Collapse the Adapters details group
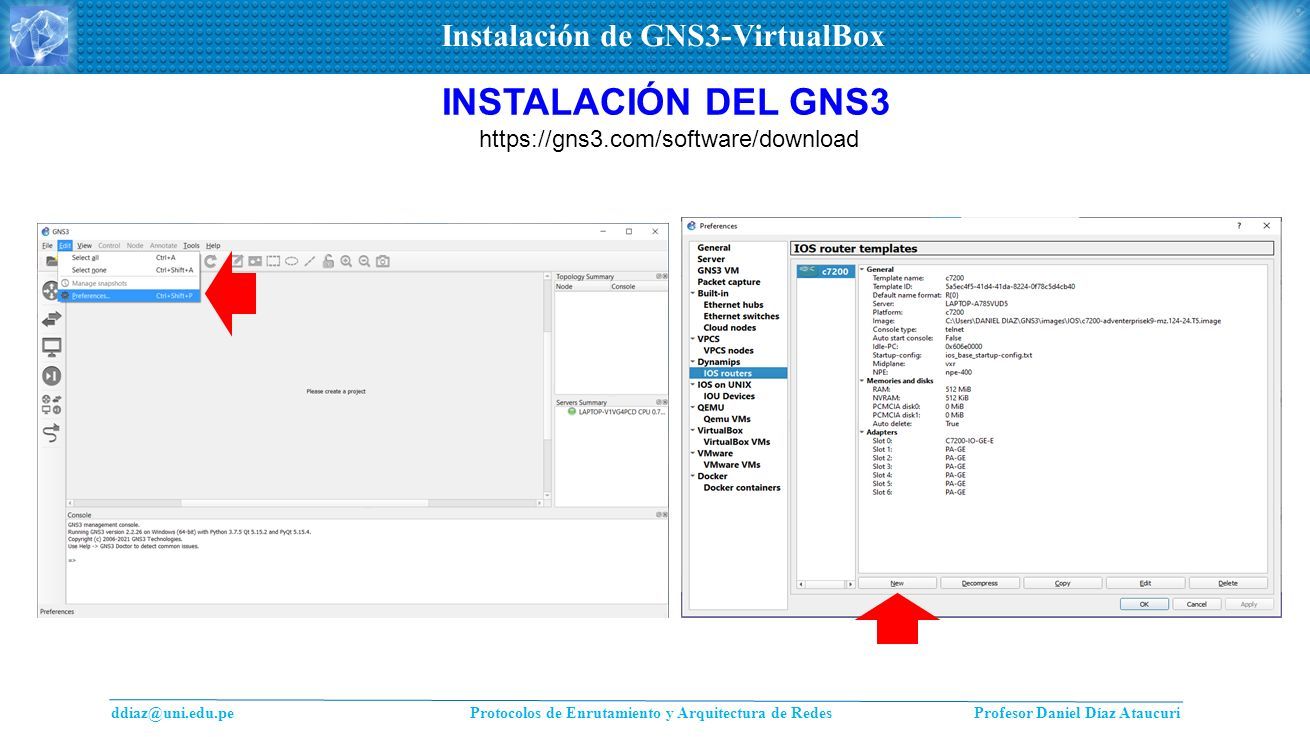The image size is (1310, 737). (862, 432)
